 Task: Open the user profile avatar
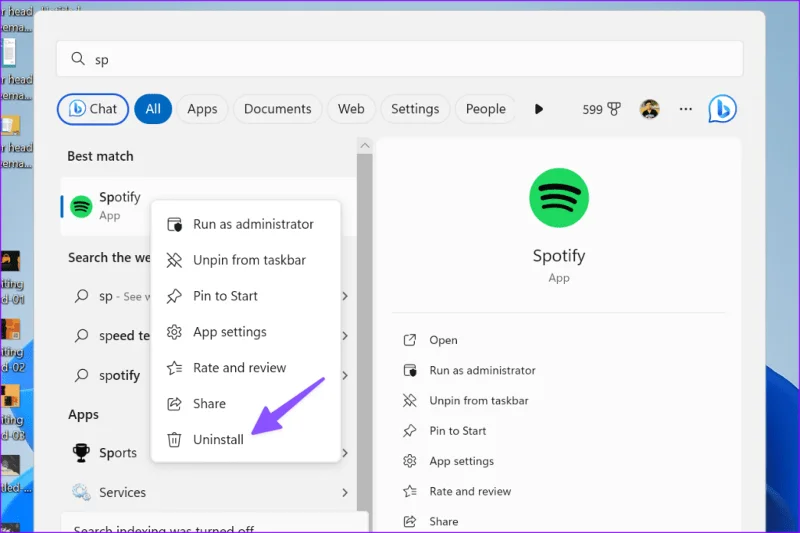point(649,109)
